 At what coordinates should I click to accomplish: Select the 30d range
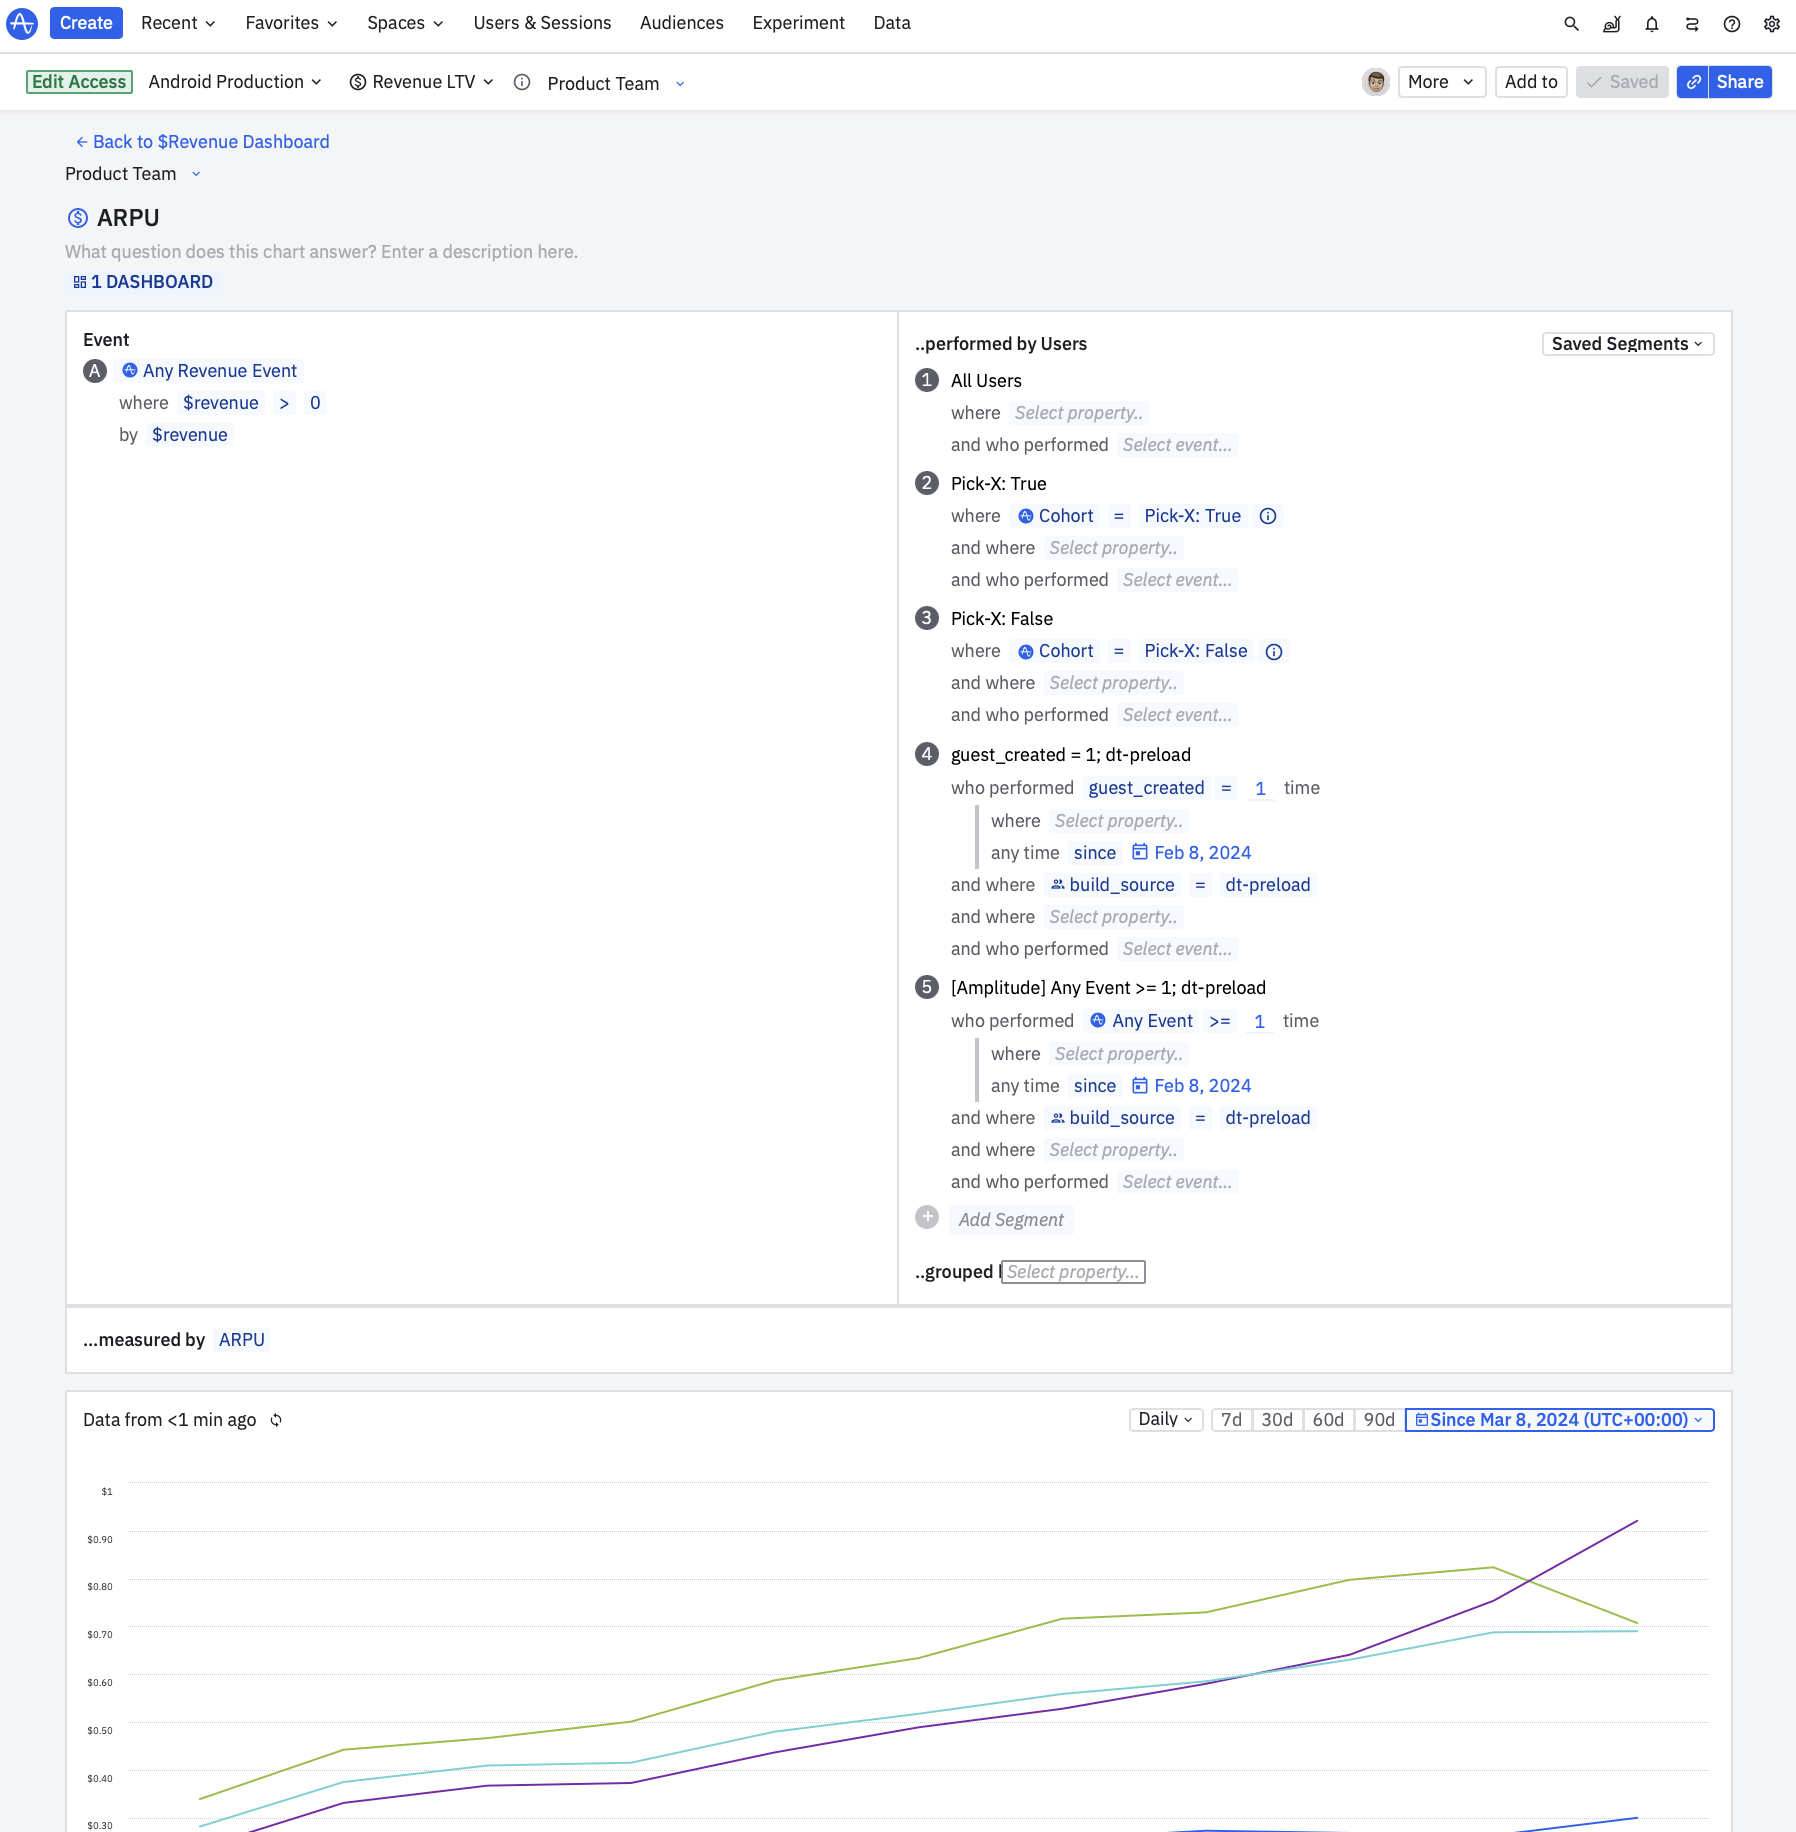pos(1277,1420)
